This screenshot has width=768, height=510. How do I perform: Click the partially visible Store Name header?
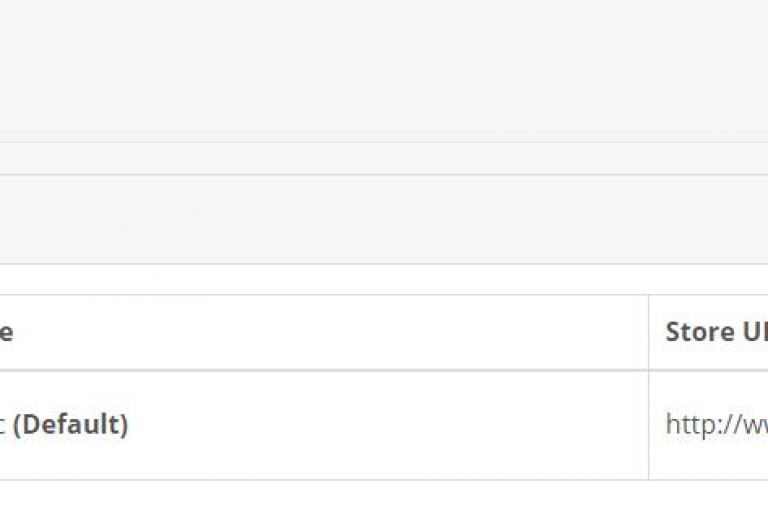tap(6, 333)
